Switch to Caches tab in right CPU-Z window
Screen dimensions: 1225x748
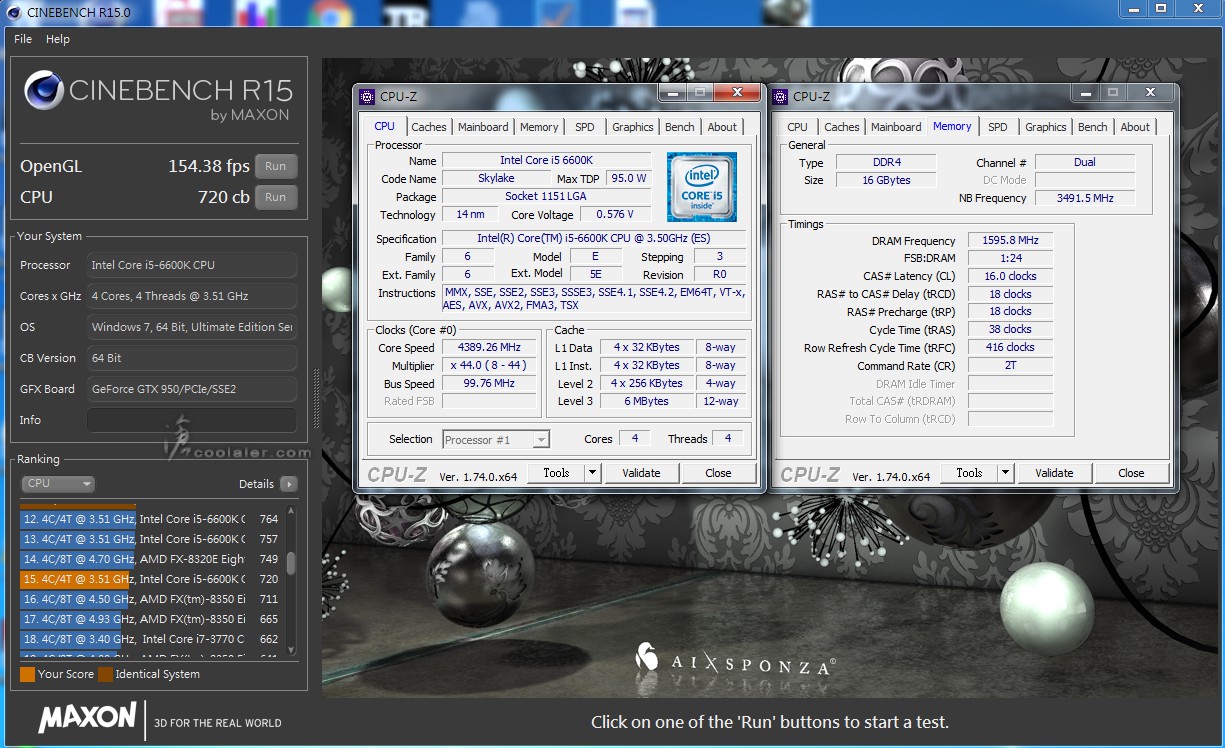pyautogui.click(x=842, y=127)
